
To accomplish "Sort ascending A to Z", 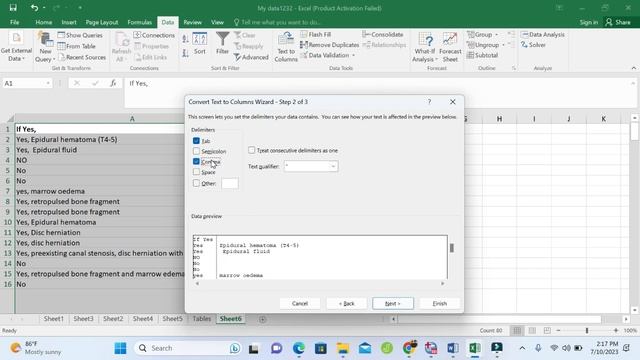I will click(x=185, y=39).
